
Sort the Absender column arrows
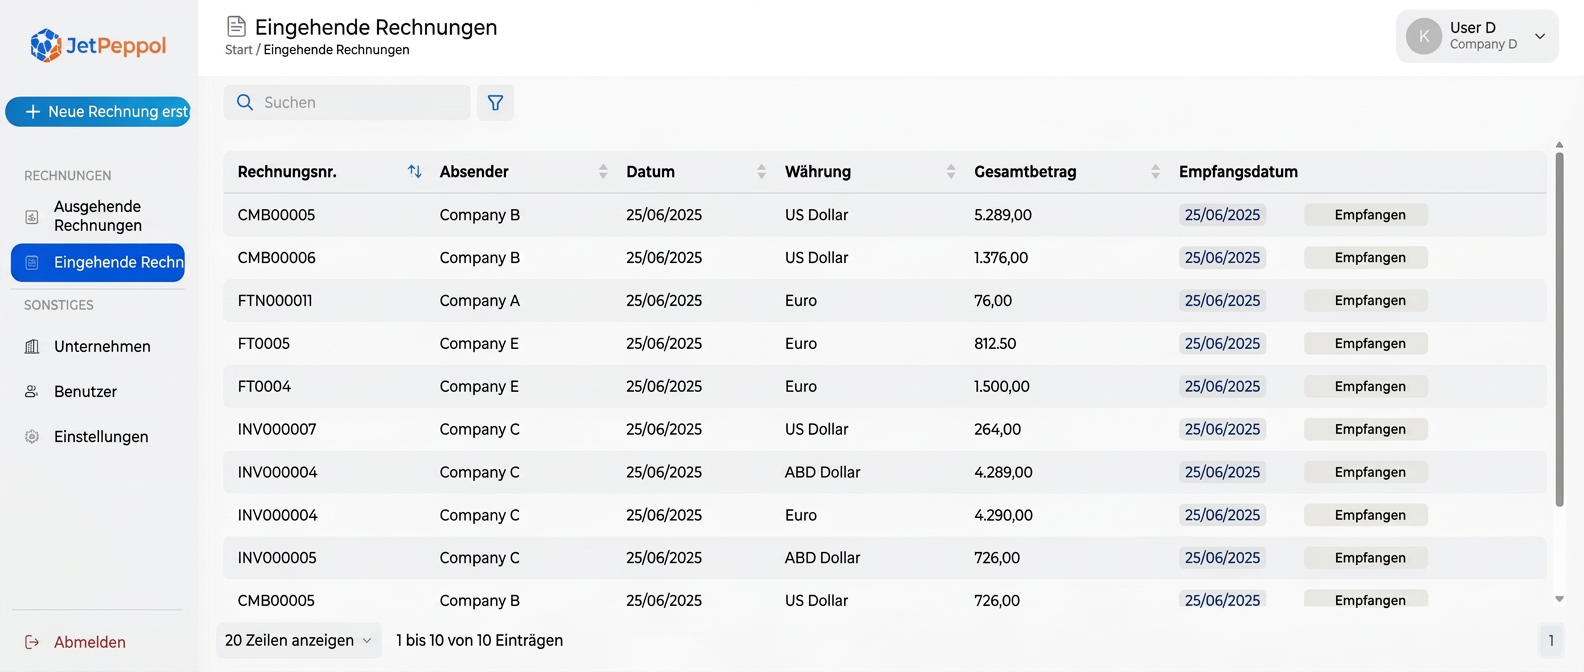603,171
